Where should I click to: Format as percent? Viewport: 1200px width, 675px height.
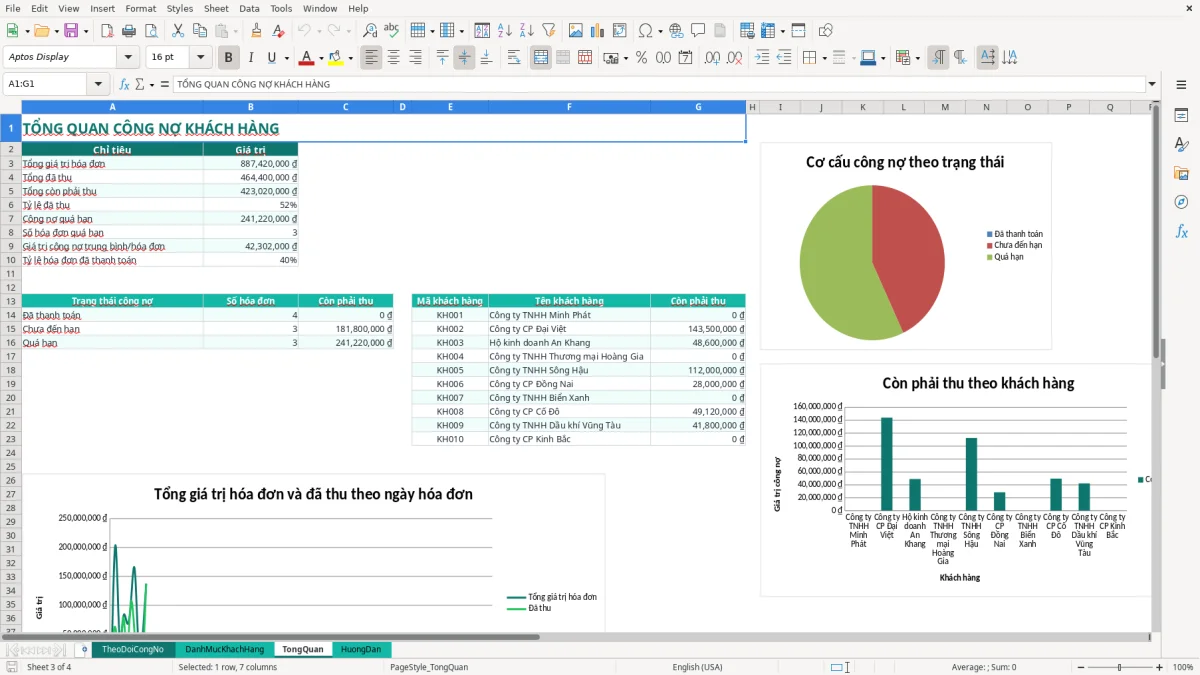click(641, 58)
